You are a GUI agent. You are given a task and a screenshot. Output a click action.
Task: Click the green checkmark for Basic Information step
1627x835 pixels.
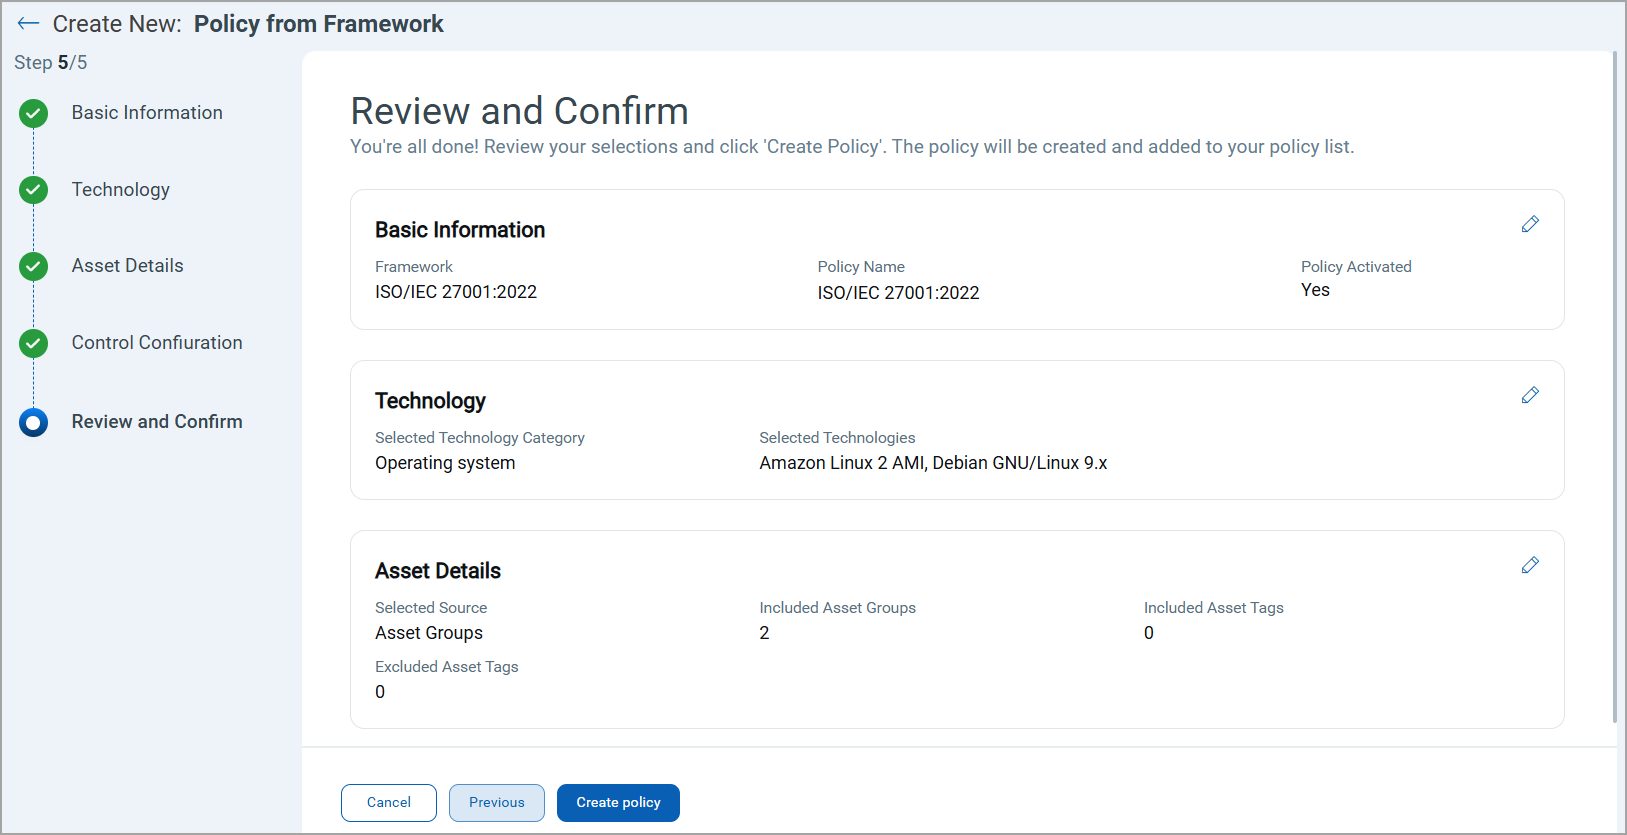(x=34, y=114)
